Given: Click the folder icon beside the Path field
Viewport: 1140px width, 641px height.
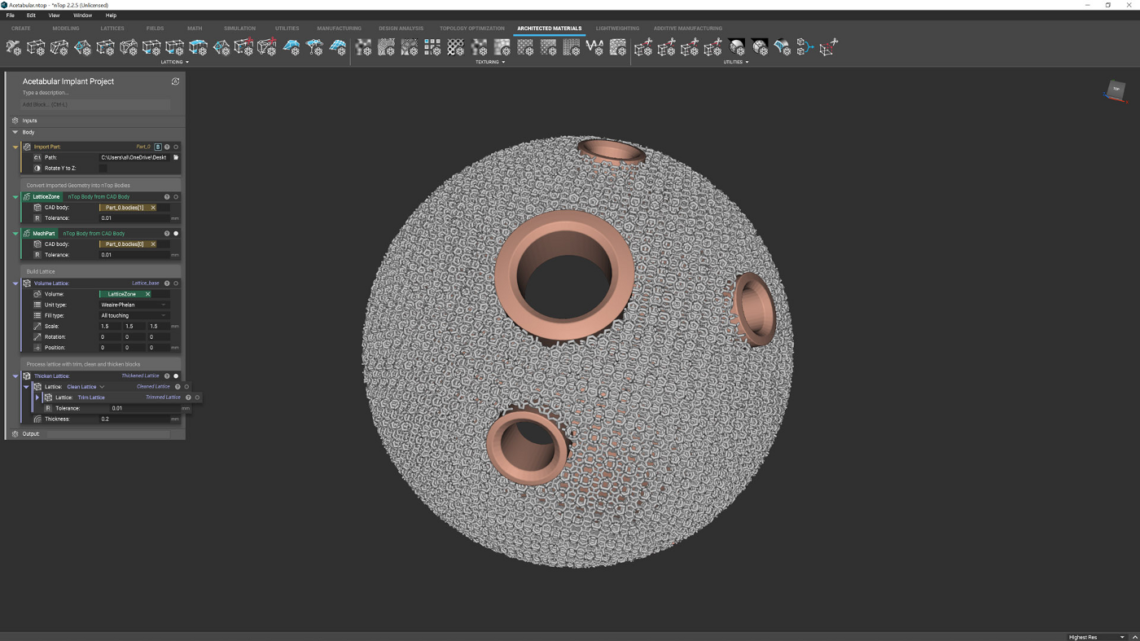Looking at the screenshot, I should tap(174, 157).
